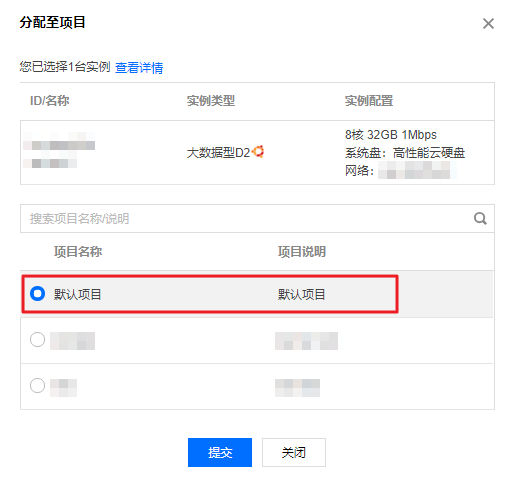Close the 分配至项目 dialog with X icon
514x481 pixels.
[488, 24]
